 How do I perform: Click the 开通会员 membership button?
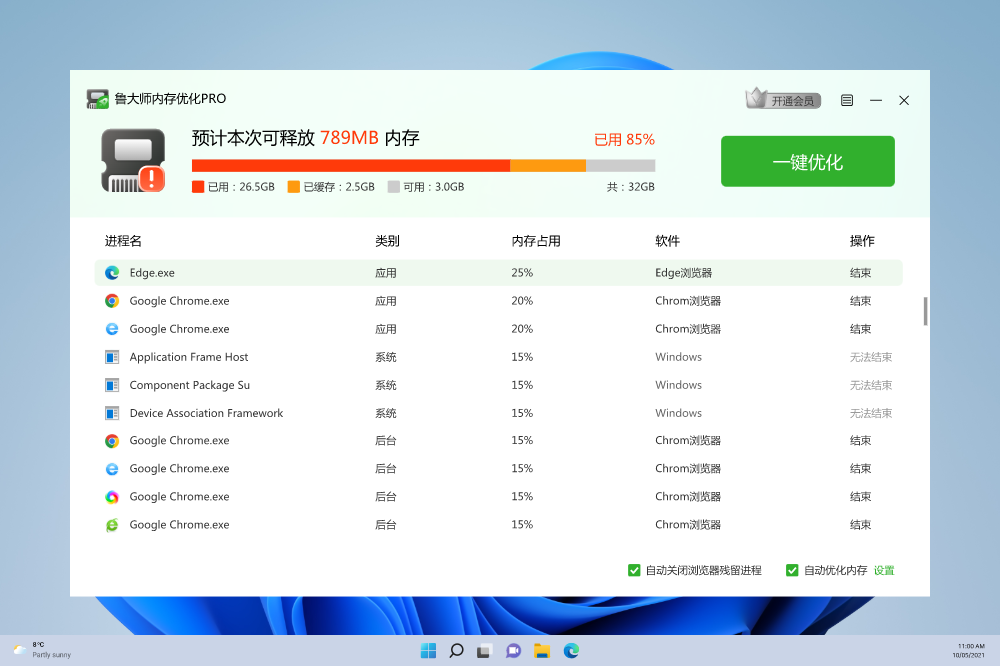pyautogui.click(x=783, y=100)
